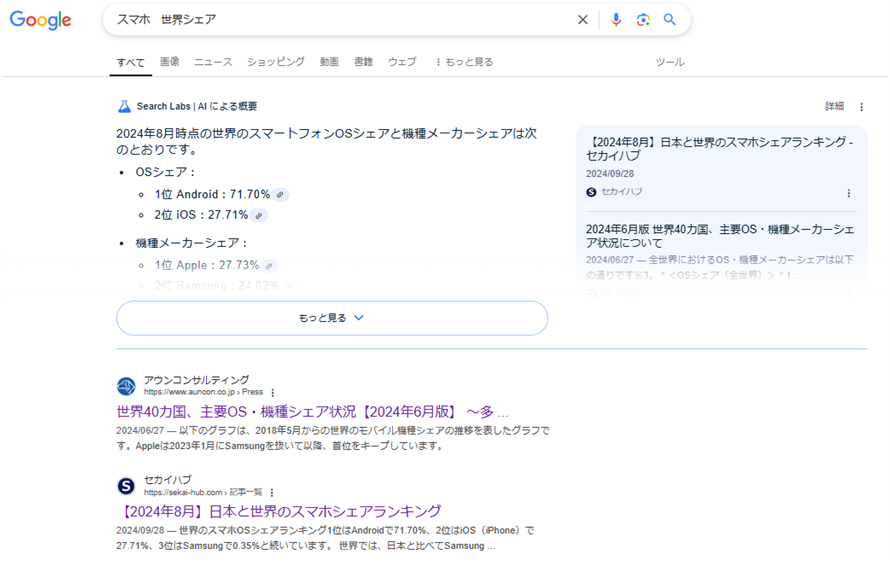Submit search with the magnifying glass icon
890x562 pixels.
coord(670,20)
